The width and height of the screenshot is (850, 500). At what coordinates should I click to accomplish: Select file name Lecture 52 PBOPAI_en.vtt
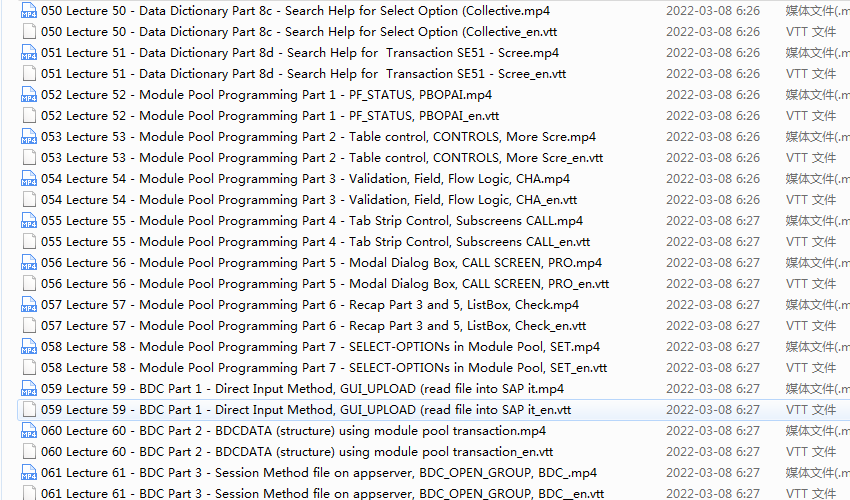pyautogui.click(x=270, y=116)
